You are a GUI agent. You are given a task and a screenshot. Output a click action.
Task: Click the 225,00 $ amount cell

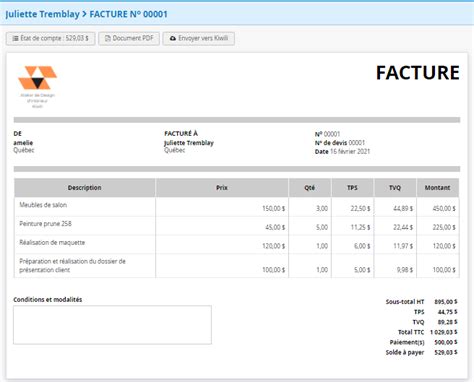tap(444, 227)
